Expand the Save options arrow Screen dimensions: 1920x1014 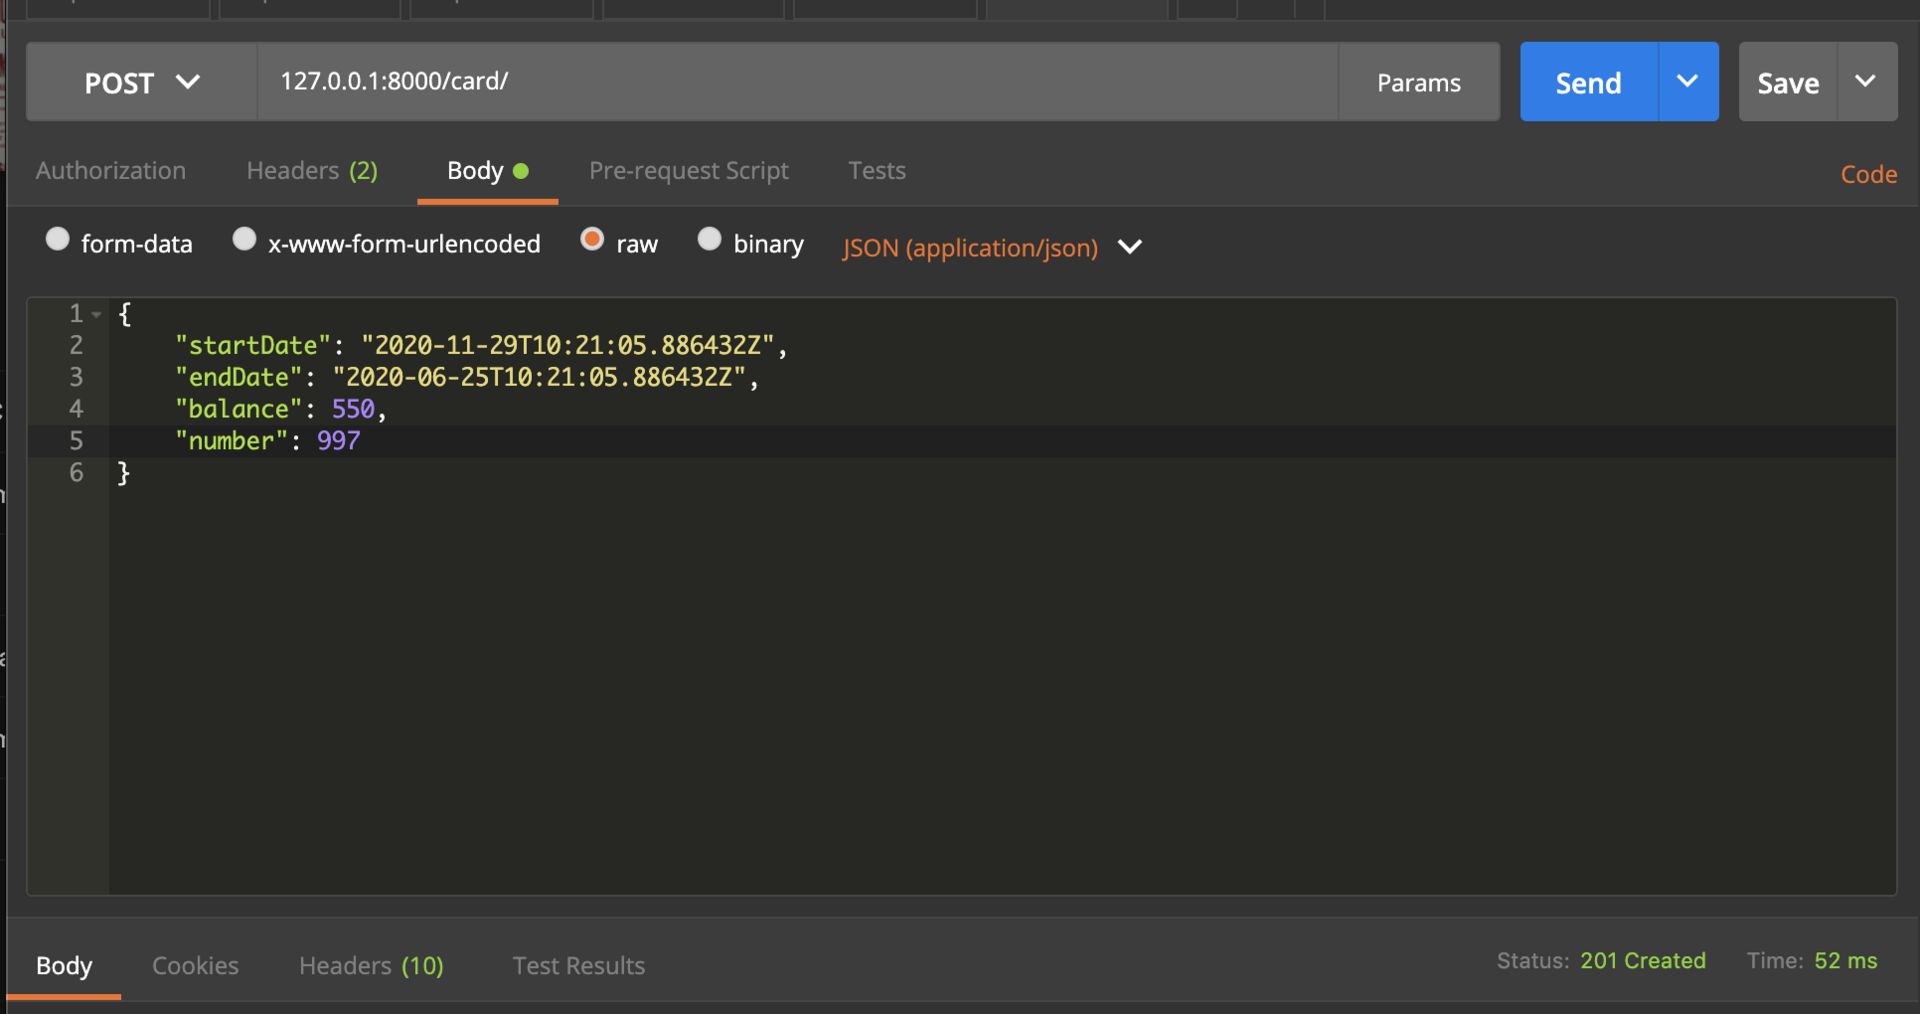click(x=1866, y=82)
